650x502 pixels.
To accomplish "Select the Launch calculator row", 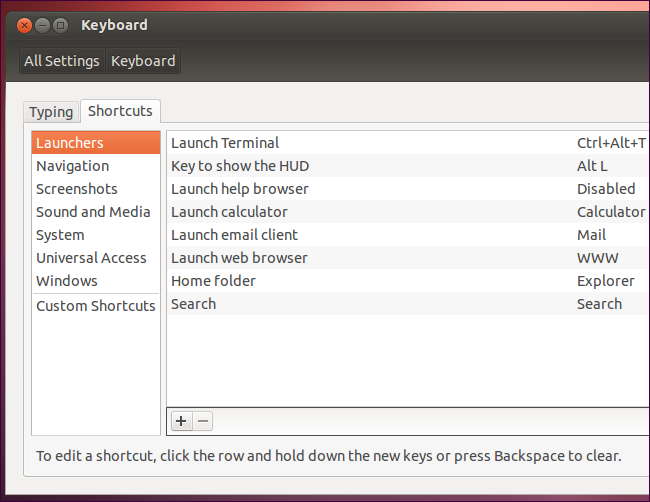I will point(408,212).
